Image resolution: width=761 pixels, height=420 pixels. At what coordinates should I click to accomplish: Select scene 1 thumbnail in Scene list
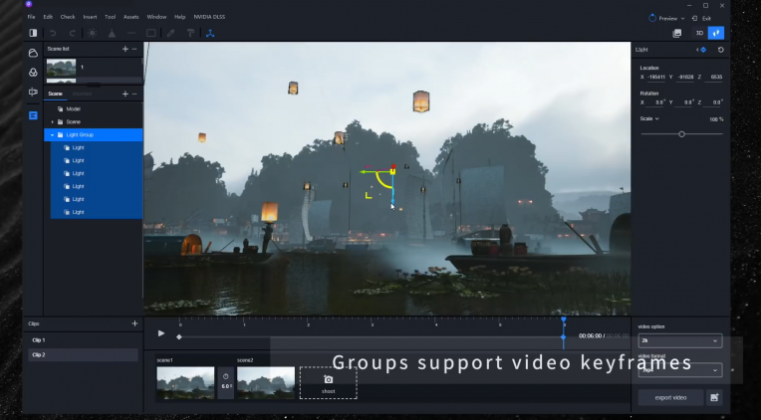click(61, 67)
